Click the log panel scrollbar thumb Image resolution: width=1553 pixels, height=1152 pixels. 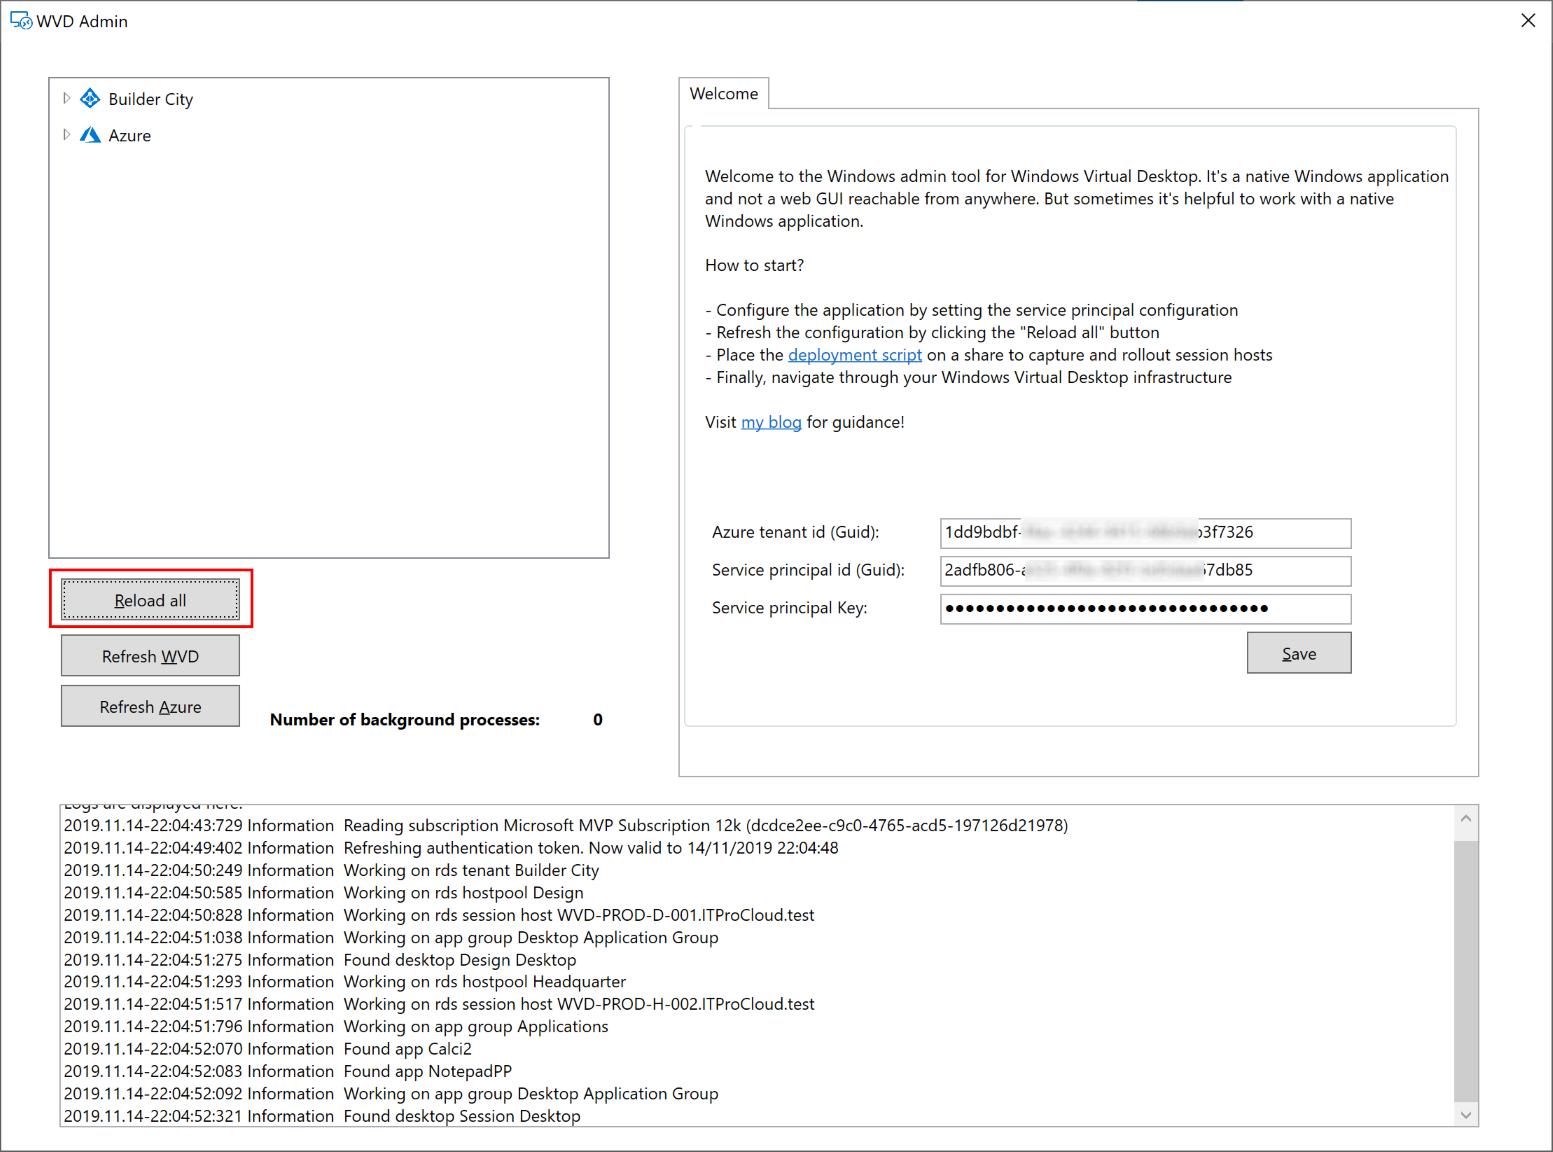click(1466, 970)
